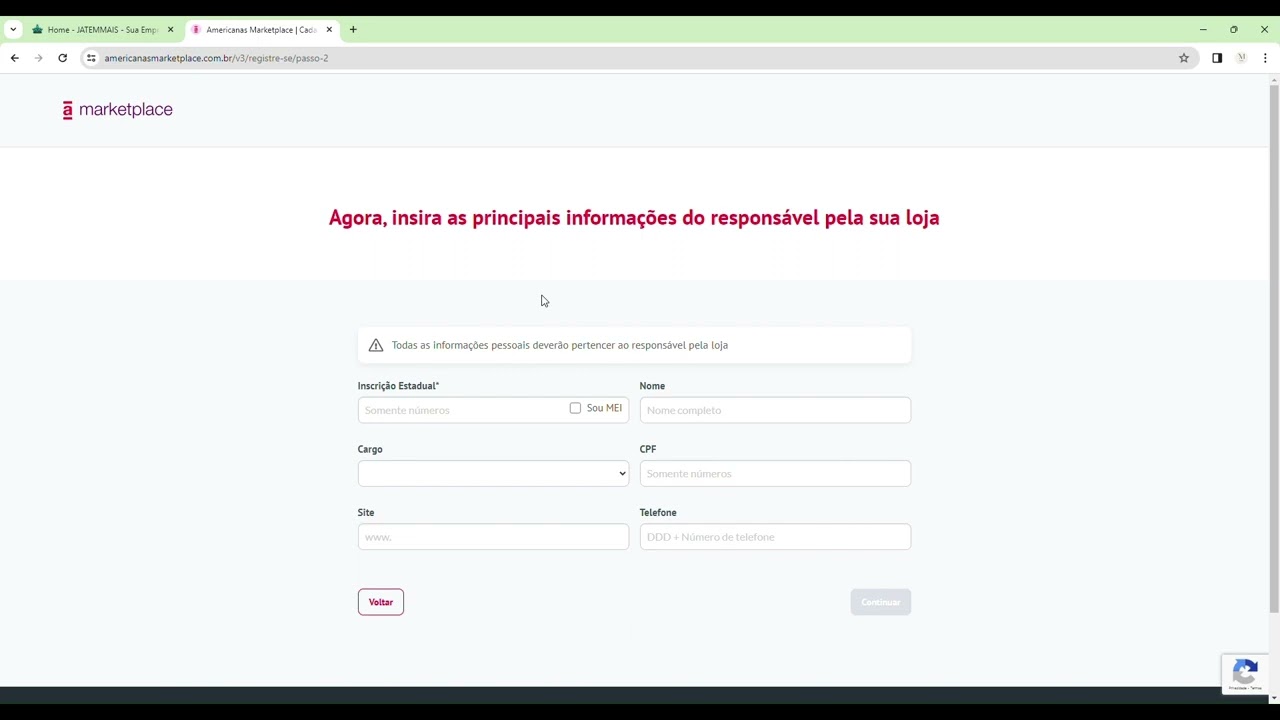Open the Cargo dropdown
1280x720 pixels.
pyautogui.click(x=493, y=474)
